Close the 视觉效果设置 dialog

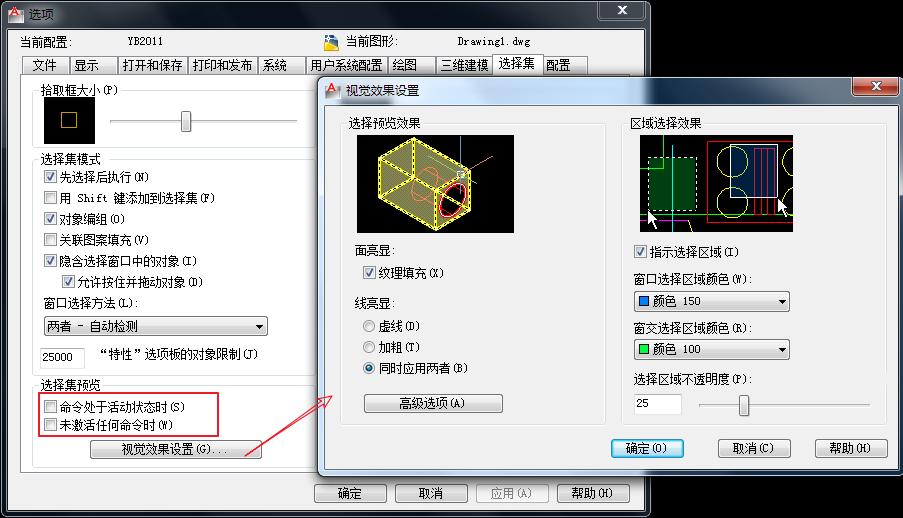[875, 86]
